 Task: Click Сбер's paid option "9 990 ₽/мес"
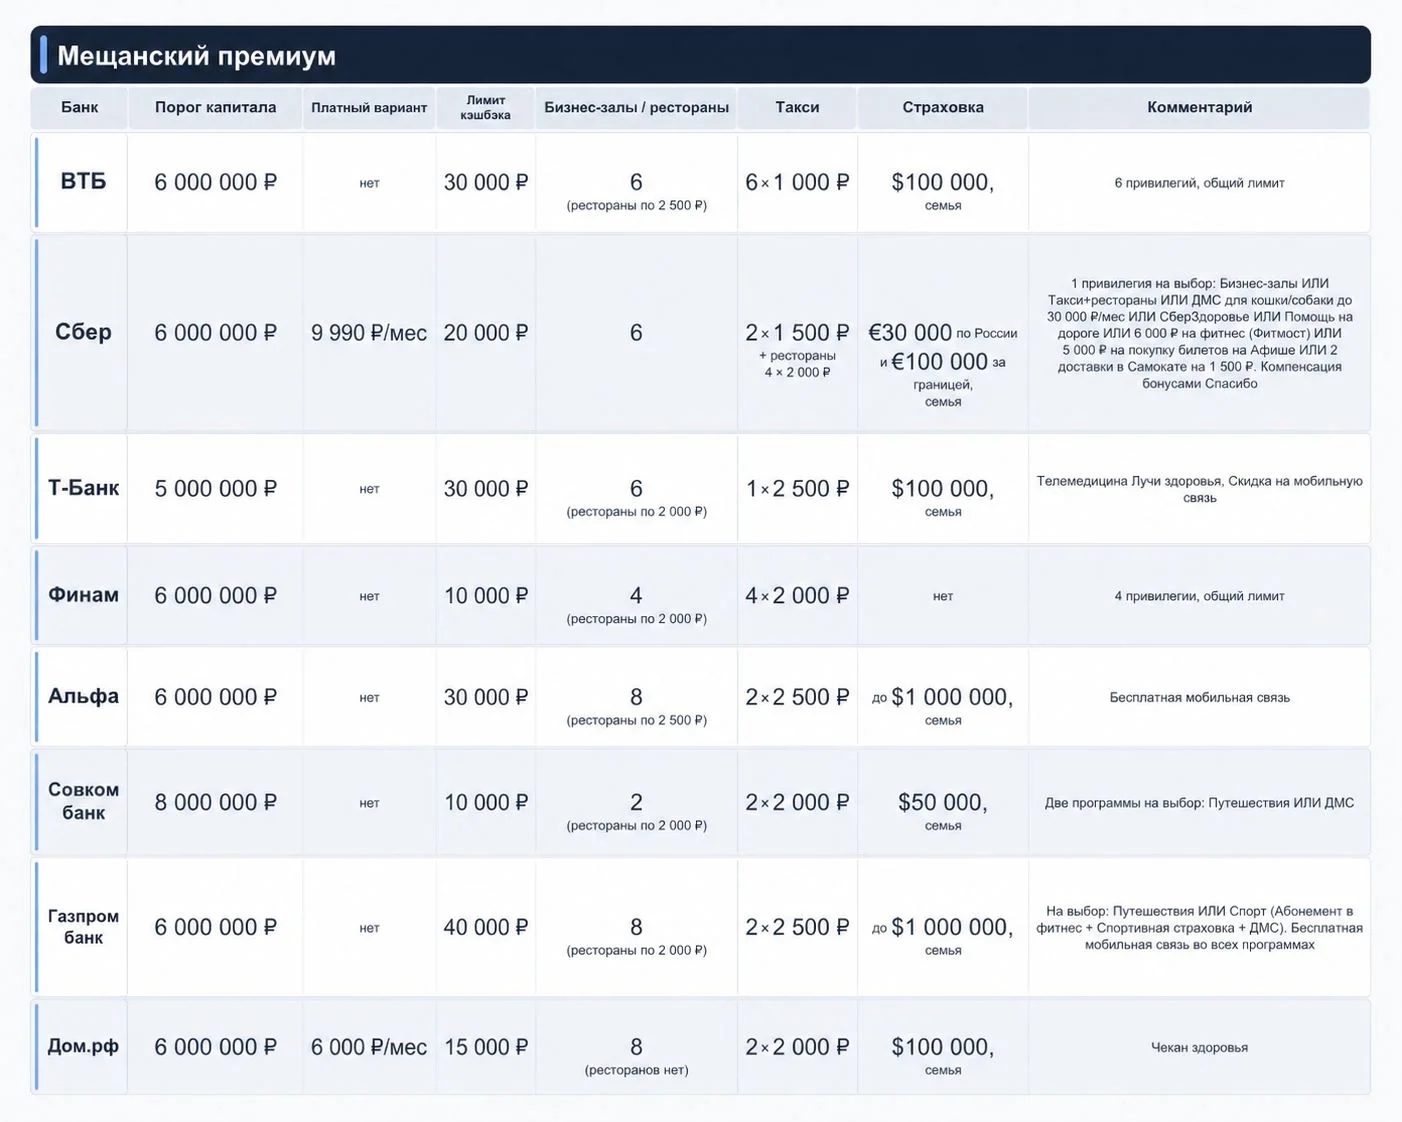tap(369, 333)
